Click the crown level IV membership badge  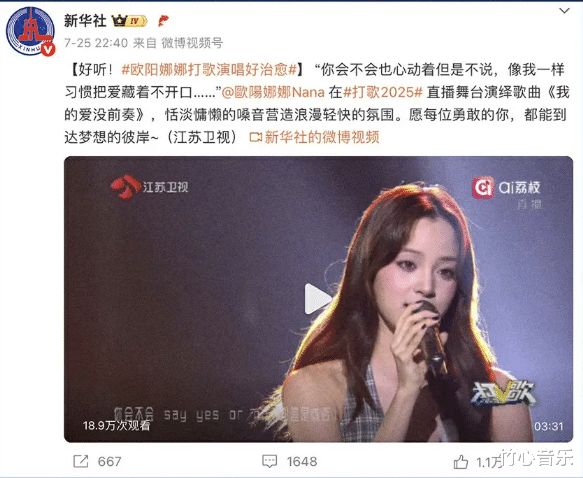(130, 21)
